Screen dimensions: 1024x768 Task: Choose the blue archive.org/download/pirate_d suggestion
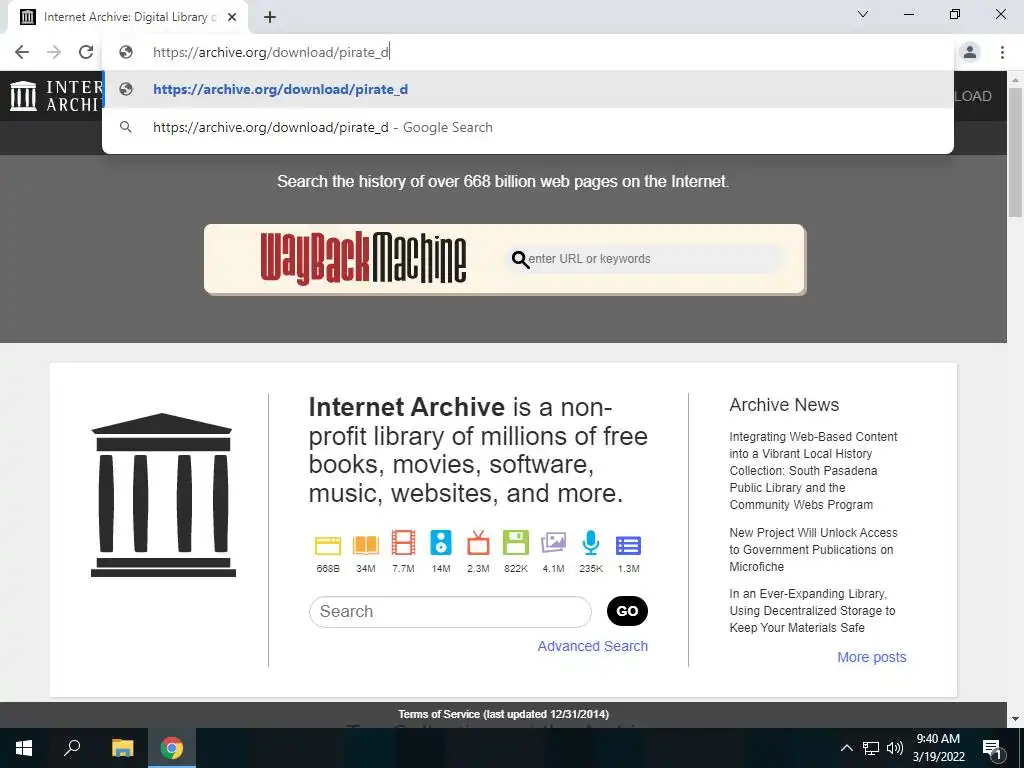528,89
